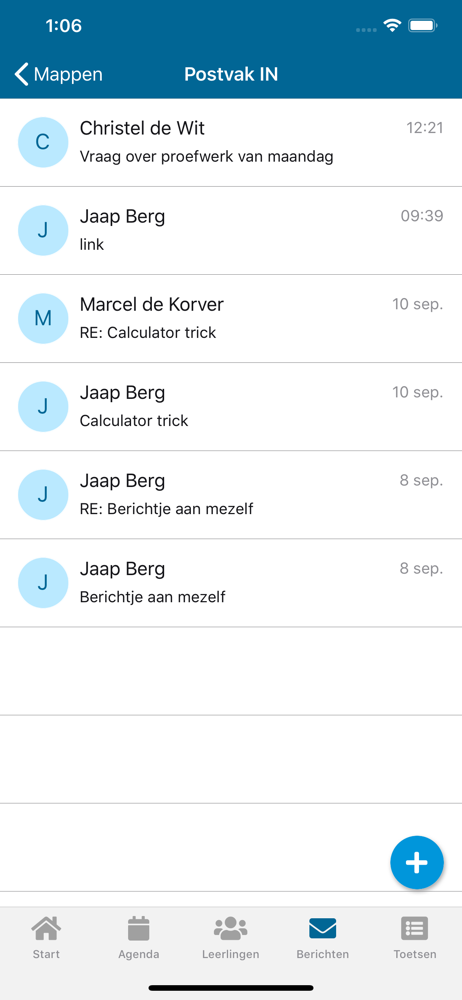Open the Toetsen list tab
Screen dimensions: 462x1000
pyautogui.click(x=415, y=938)
